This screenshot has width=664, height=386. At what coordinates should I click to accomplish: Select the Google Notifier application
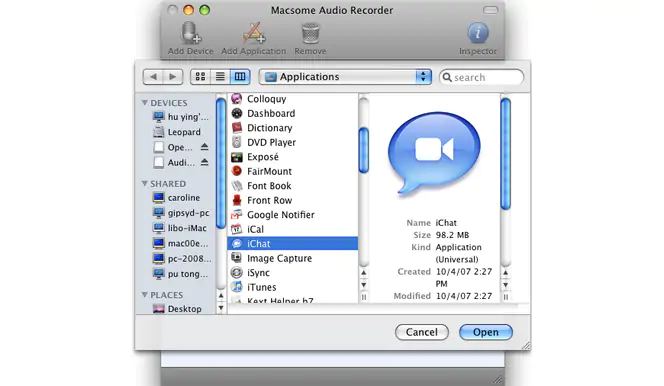(293, 215)
